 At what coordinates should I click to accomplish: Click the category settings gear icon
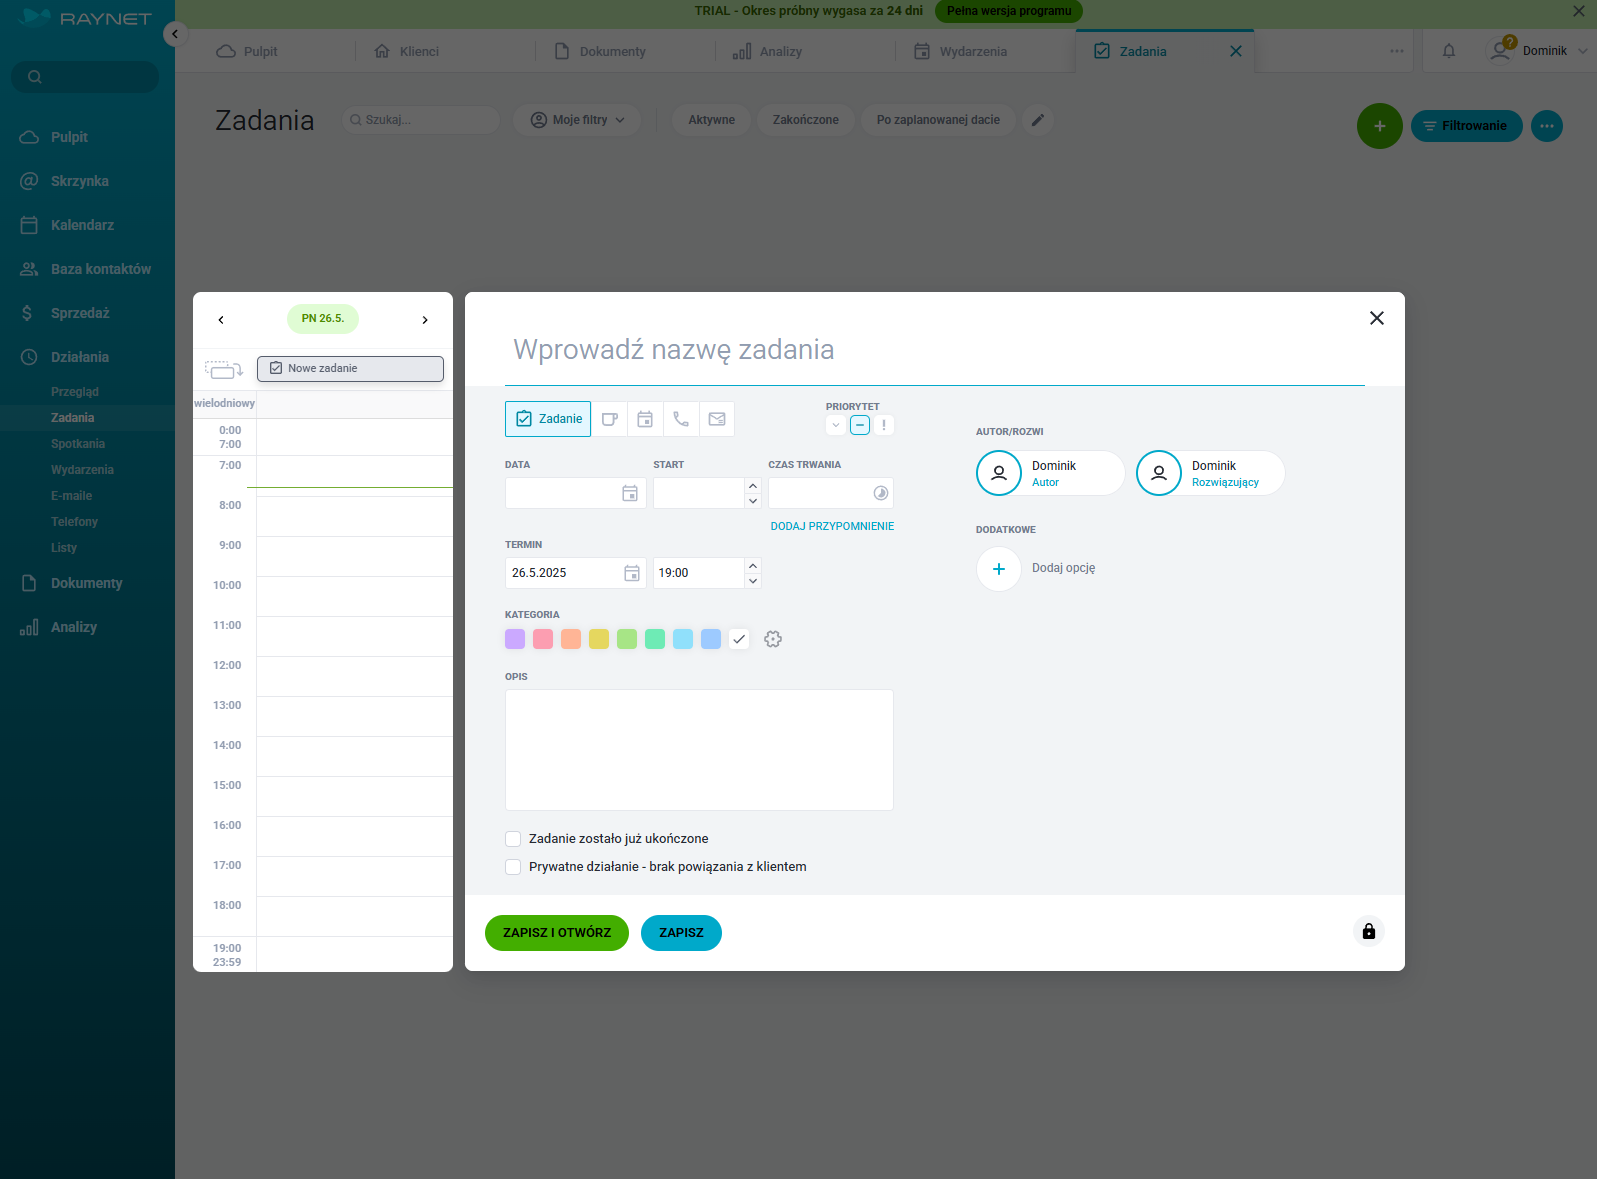coord(773,639)
